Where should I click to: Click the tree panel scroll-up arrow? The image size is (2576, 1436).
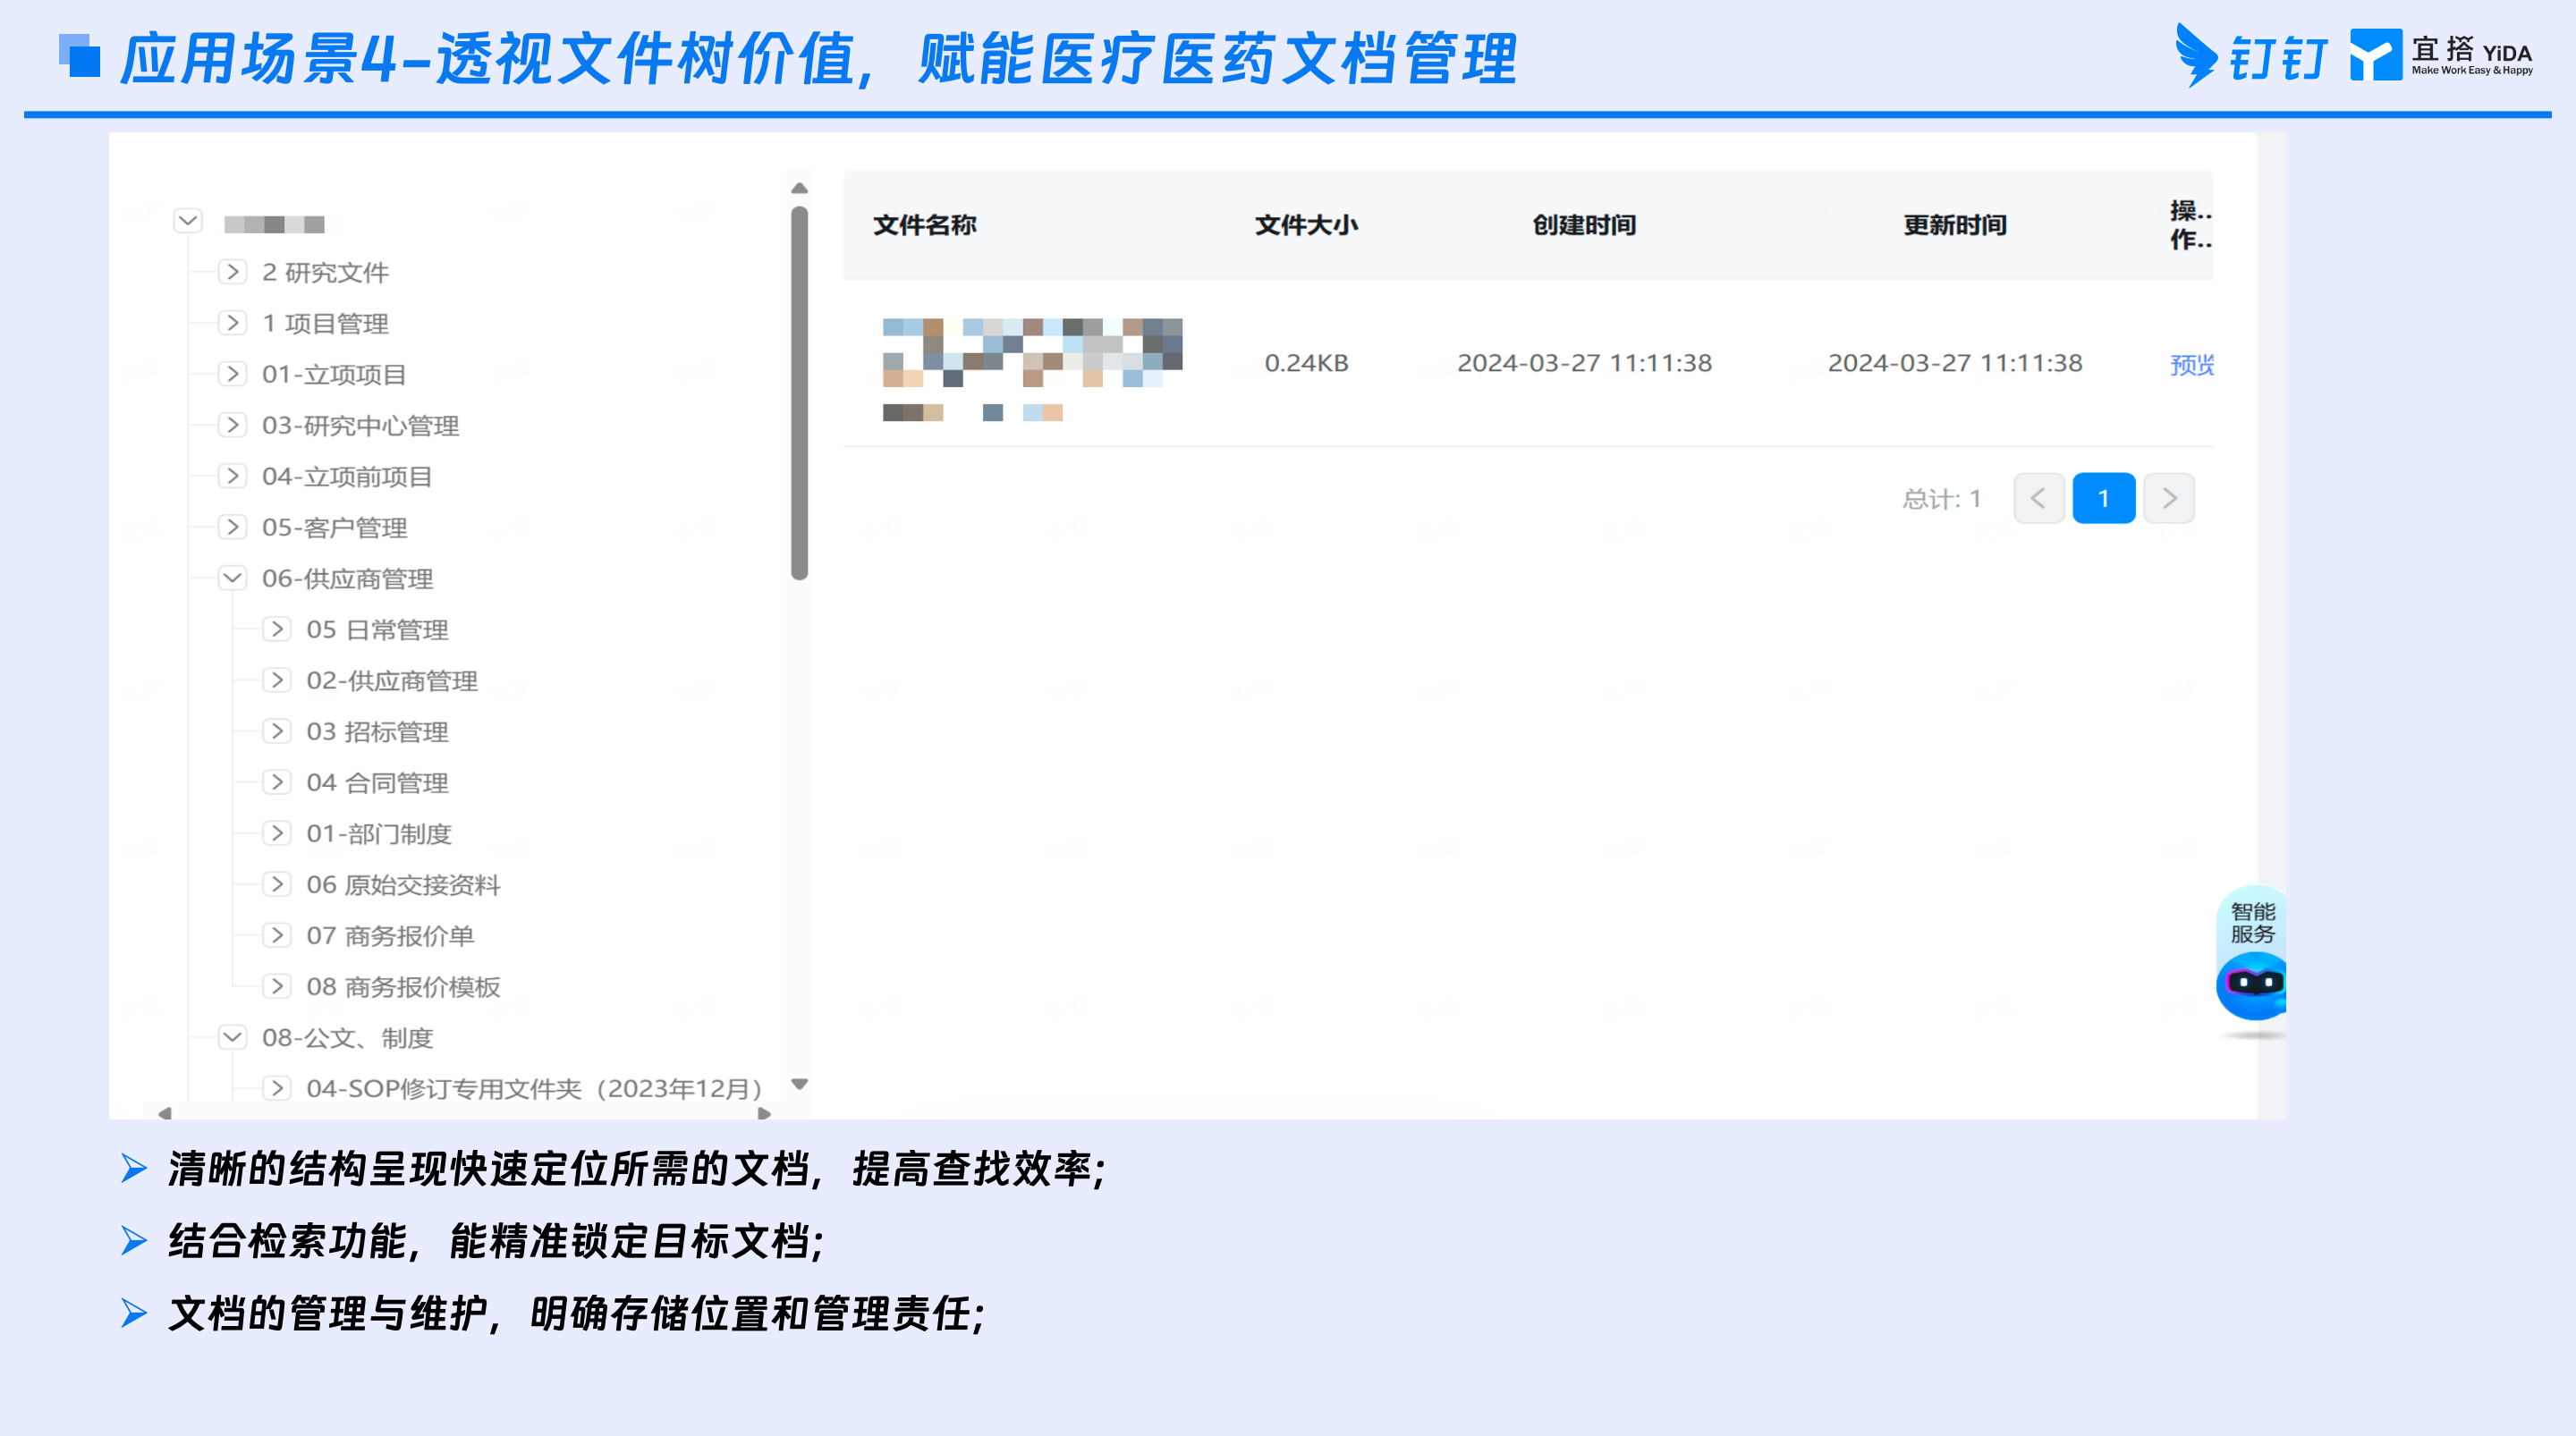tap(799, 188)
